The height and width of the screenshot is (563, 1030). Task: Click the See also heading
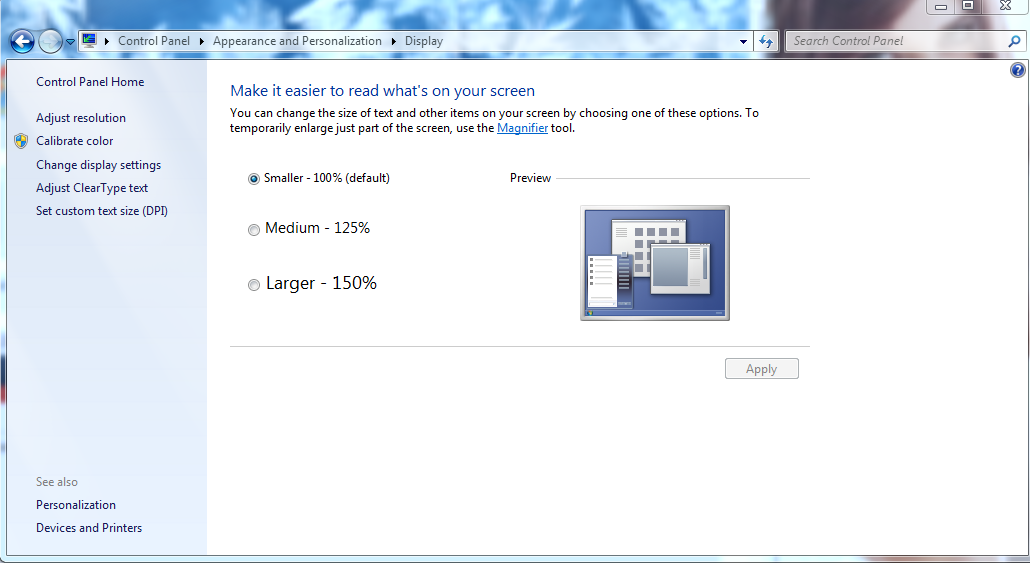tap(56, 482)
